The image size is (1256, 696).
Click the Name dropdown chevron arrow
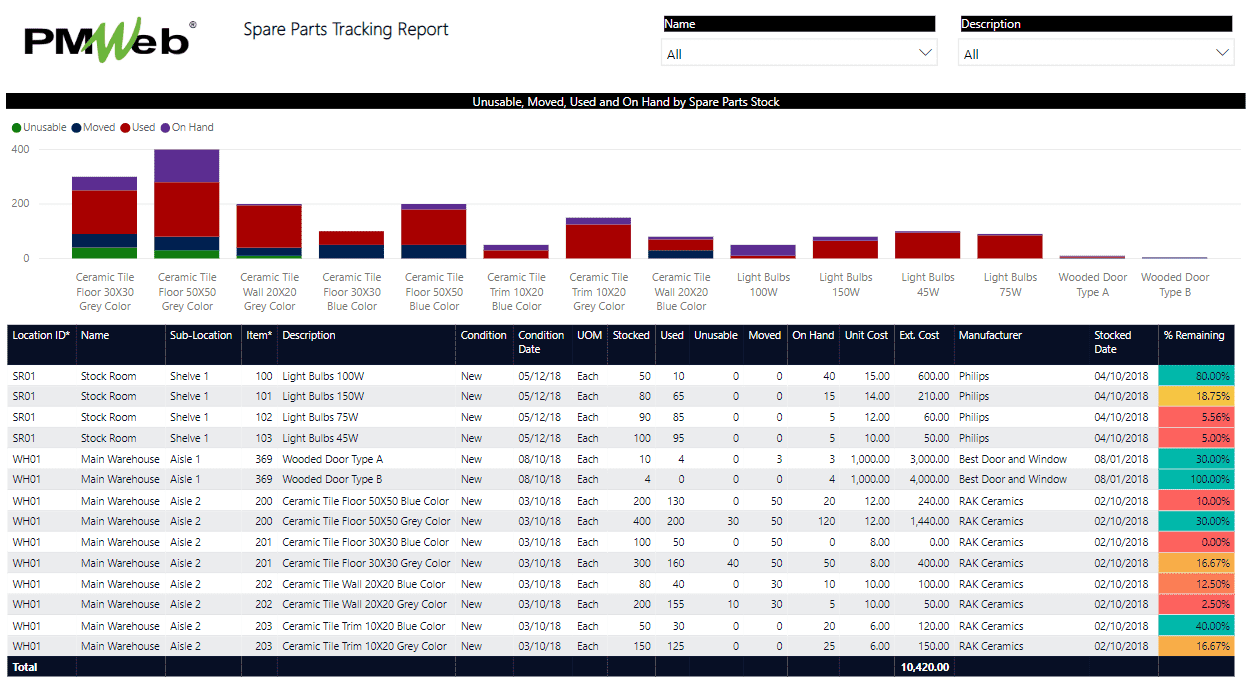point(925,53)
